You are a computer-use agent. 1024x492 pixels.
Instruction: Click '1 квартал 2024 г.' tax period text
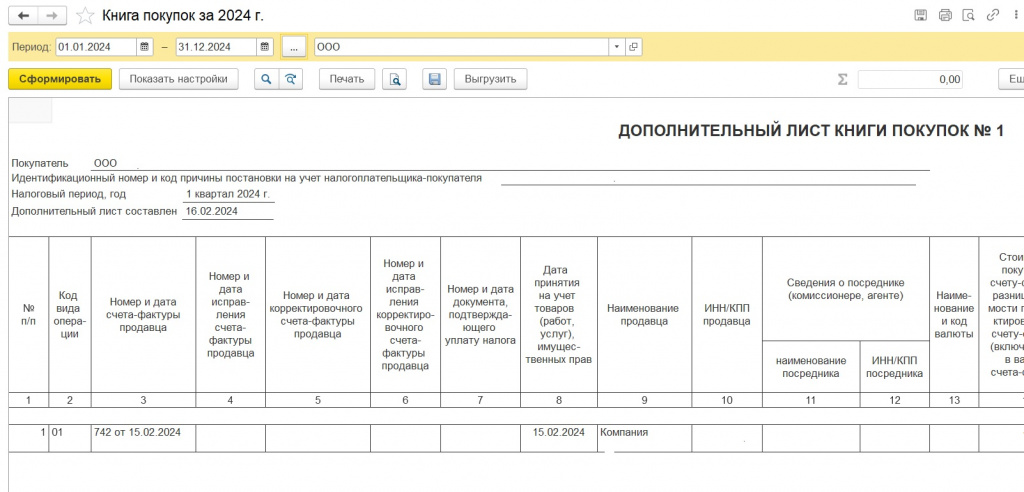228,194
